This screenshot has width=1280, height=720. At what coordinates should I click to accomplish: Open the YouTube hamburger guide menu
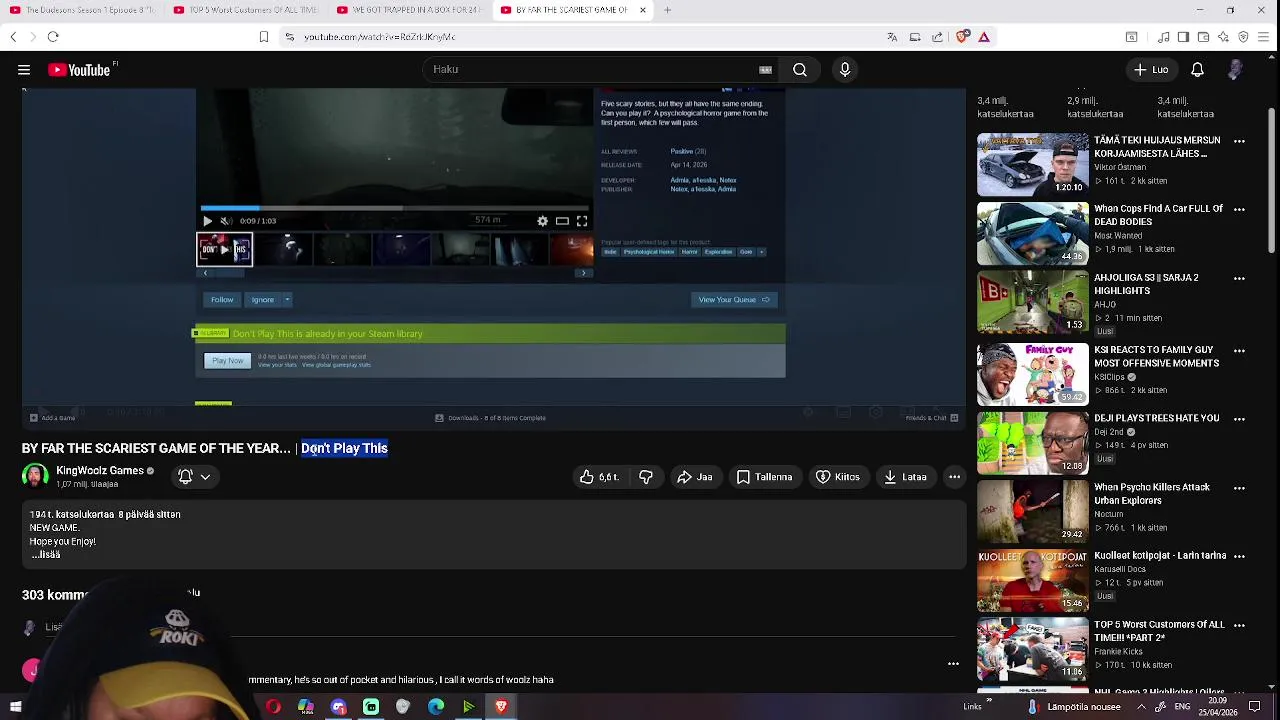click(24, 70)
